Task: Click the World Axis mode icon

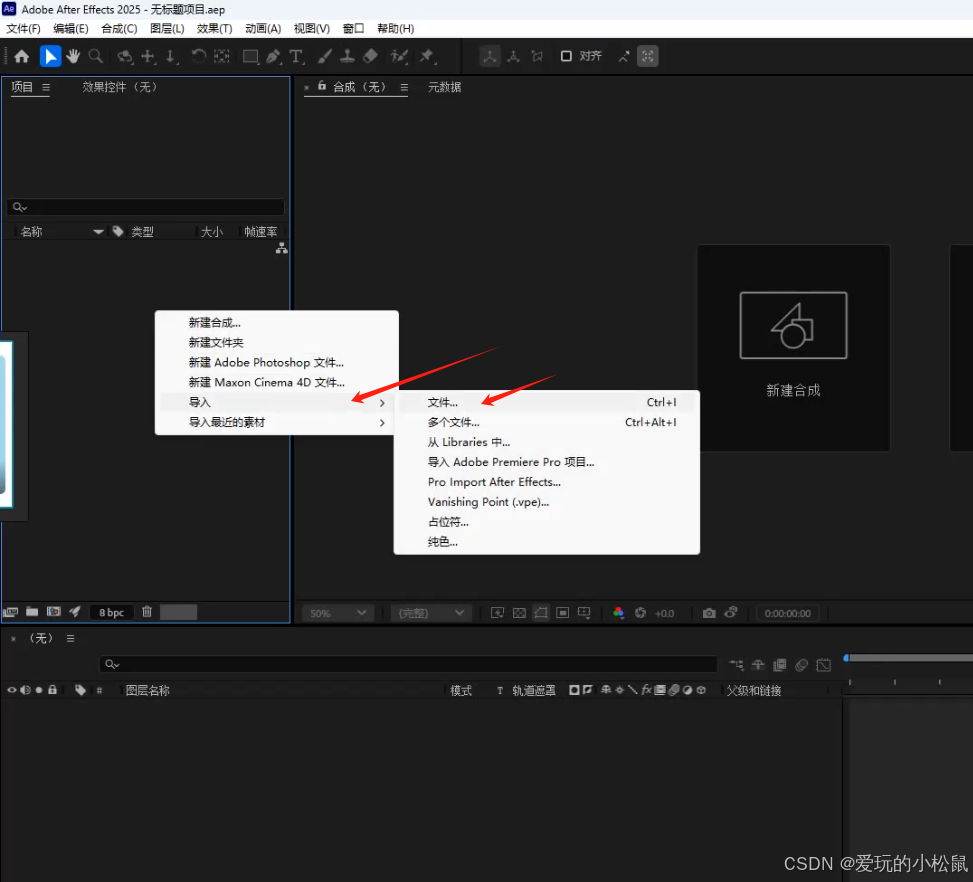Action: 513,56
